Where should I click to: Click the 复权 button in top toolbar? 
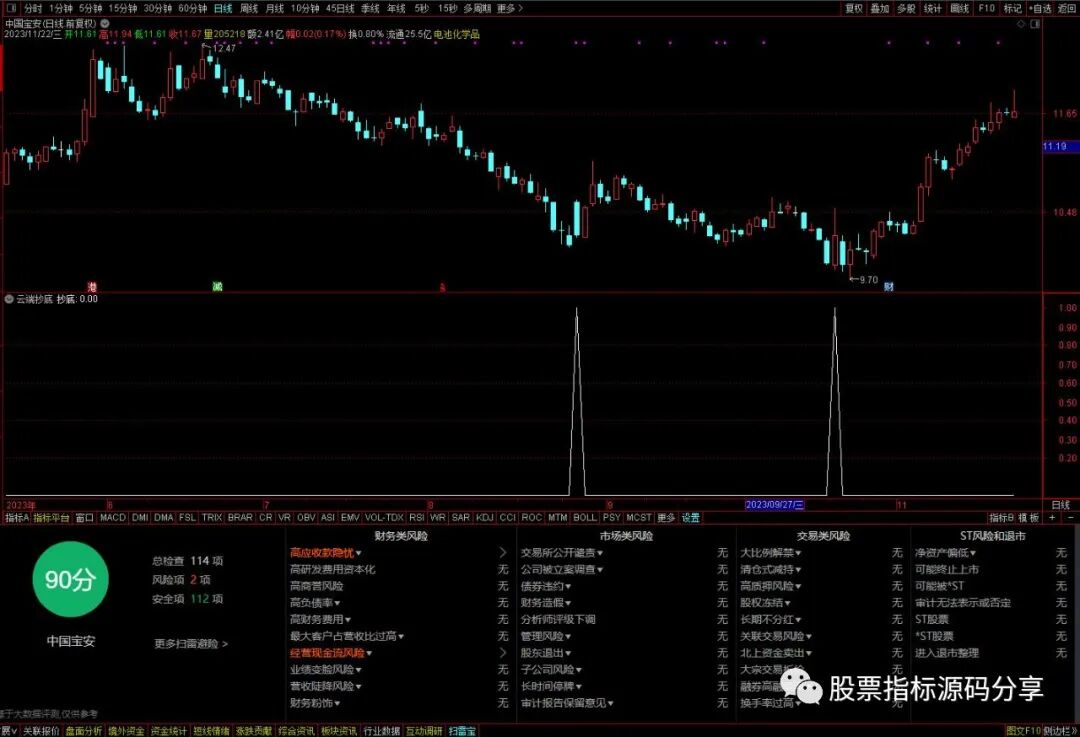coord(854,8)
